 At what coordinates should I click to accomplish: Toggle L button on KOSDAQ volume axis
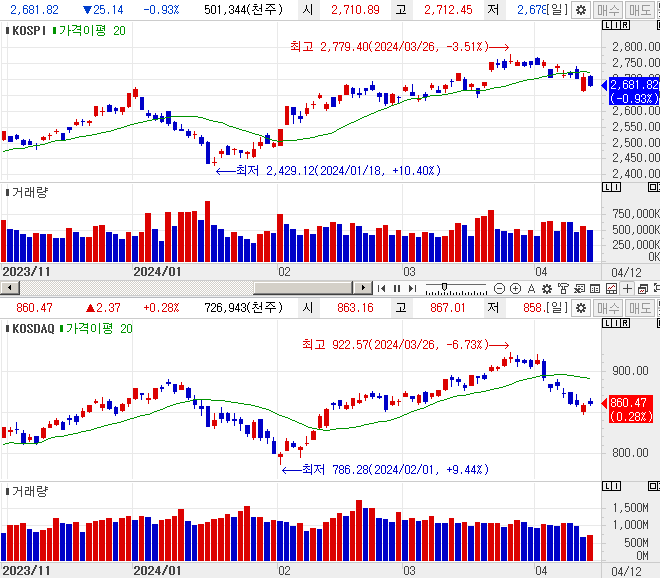pos(607,486)
